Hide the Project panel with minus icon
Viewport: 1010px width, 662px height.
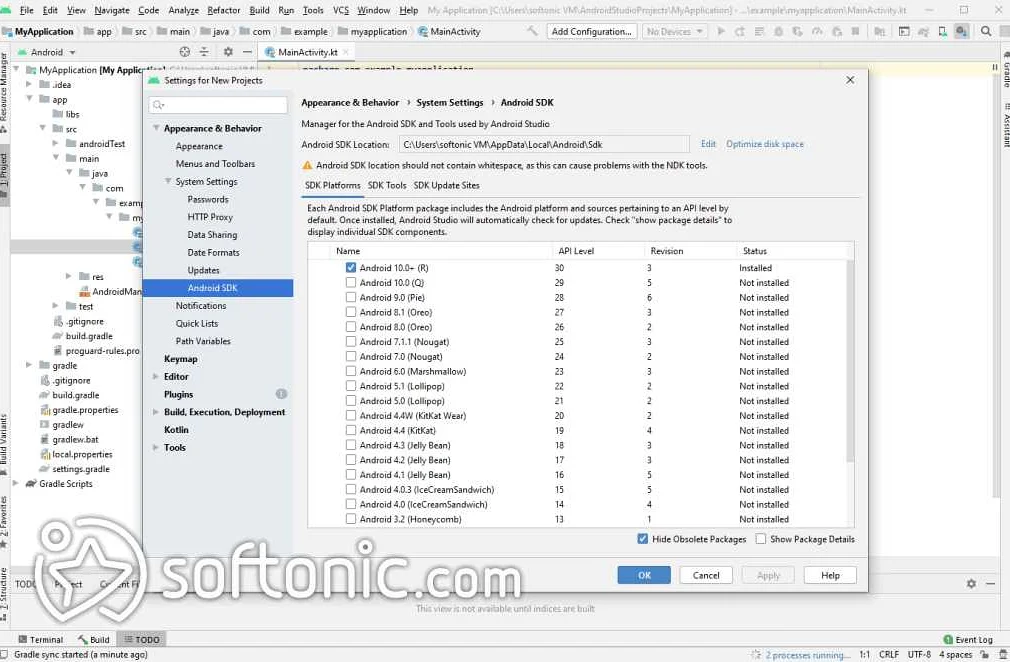(247, 52)
